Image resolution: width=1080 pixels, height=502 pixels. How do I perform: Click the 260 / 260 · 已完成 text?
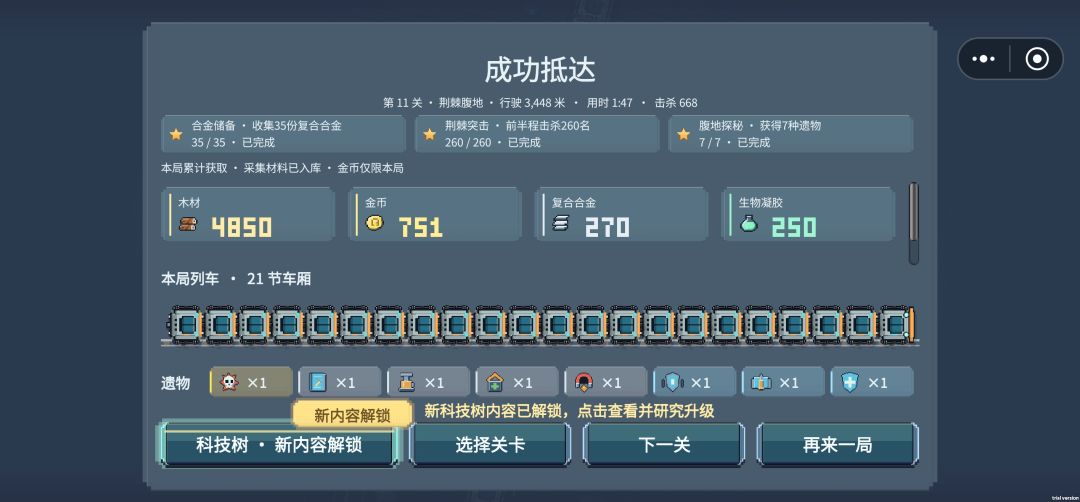pos(492,143)
